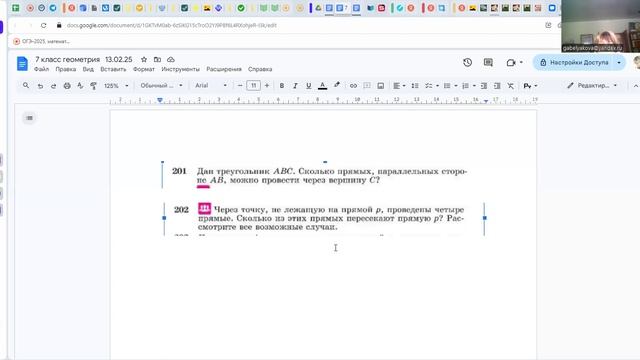640x360 pixels.
Task: Open the Arial font dropdown
Action: [211, 86]
